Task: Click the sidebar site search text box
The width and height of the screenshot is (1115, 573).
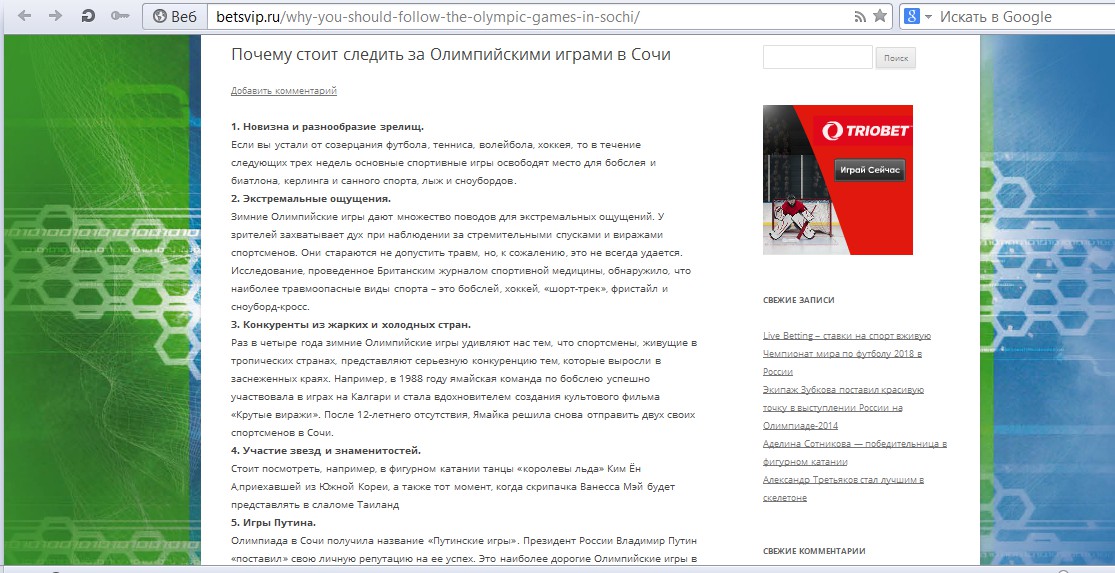Action: tap(817, 57)
